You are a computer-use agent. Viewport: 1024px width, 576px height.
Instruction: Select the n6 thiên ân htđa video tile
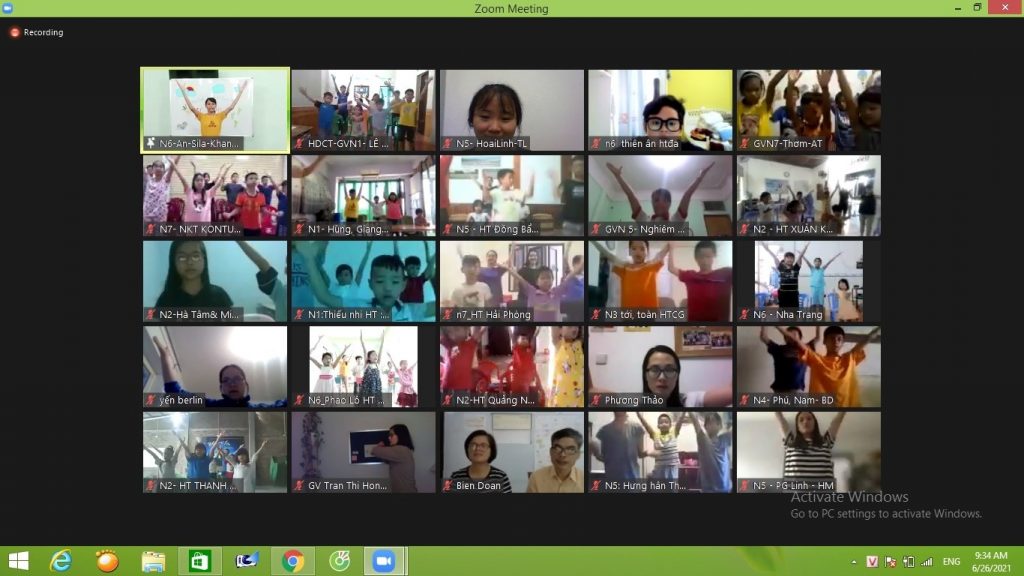[660, 110]
